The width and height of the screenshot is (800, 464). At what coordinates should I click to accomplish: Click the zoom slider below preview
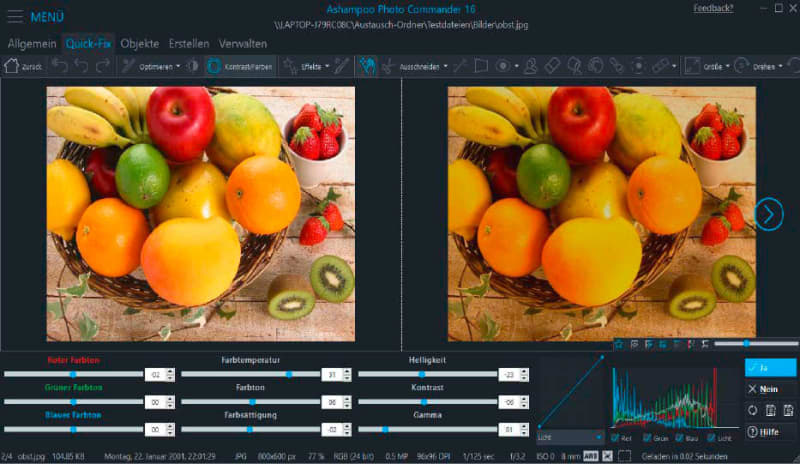coord(756,344)
